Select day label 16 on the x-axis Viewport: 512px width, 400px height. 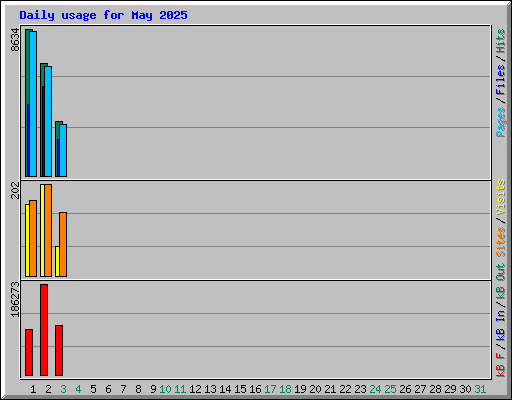click(255, 389)
